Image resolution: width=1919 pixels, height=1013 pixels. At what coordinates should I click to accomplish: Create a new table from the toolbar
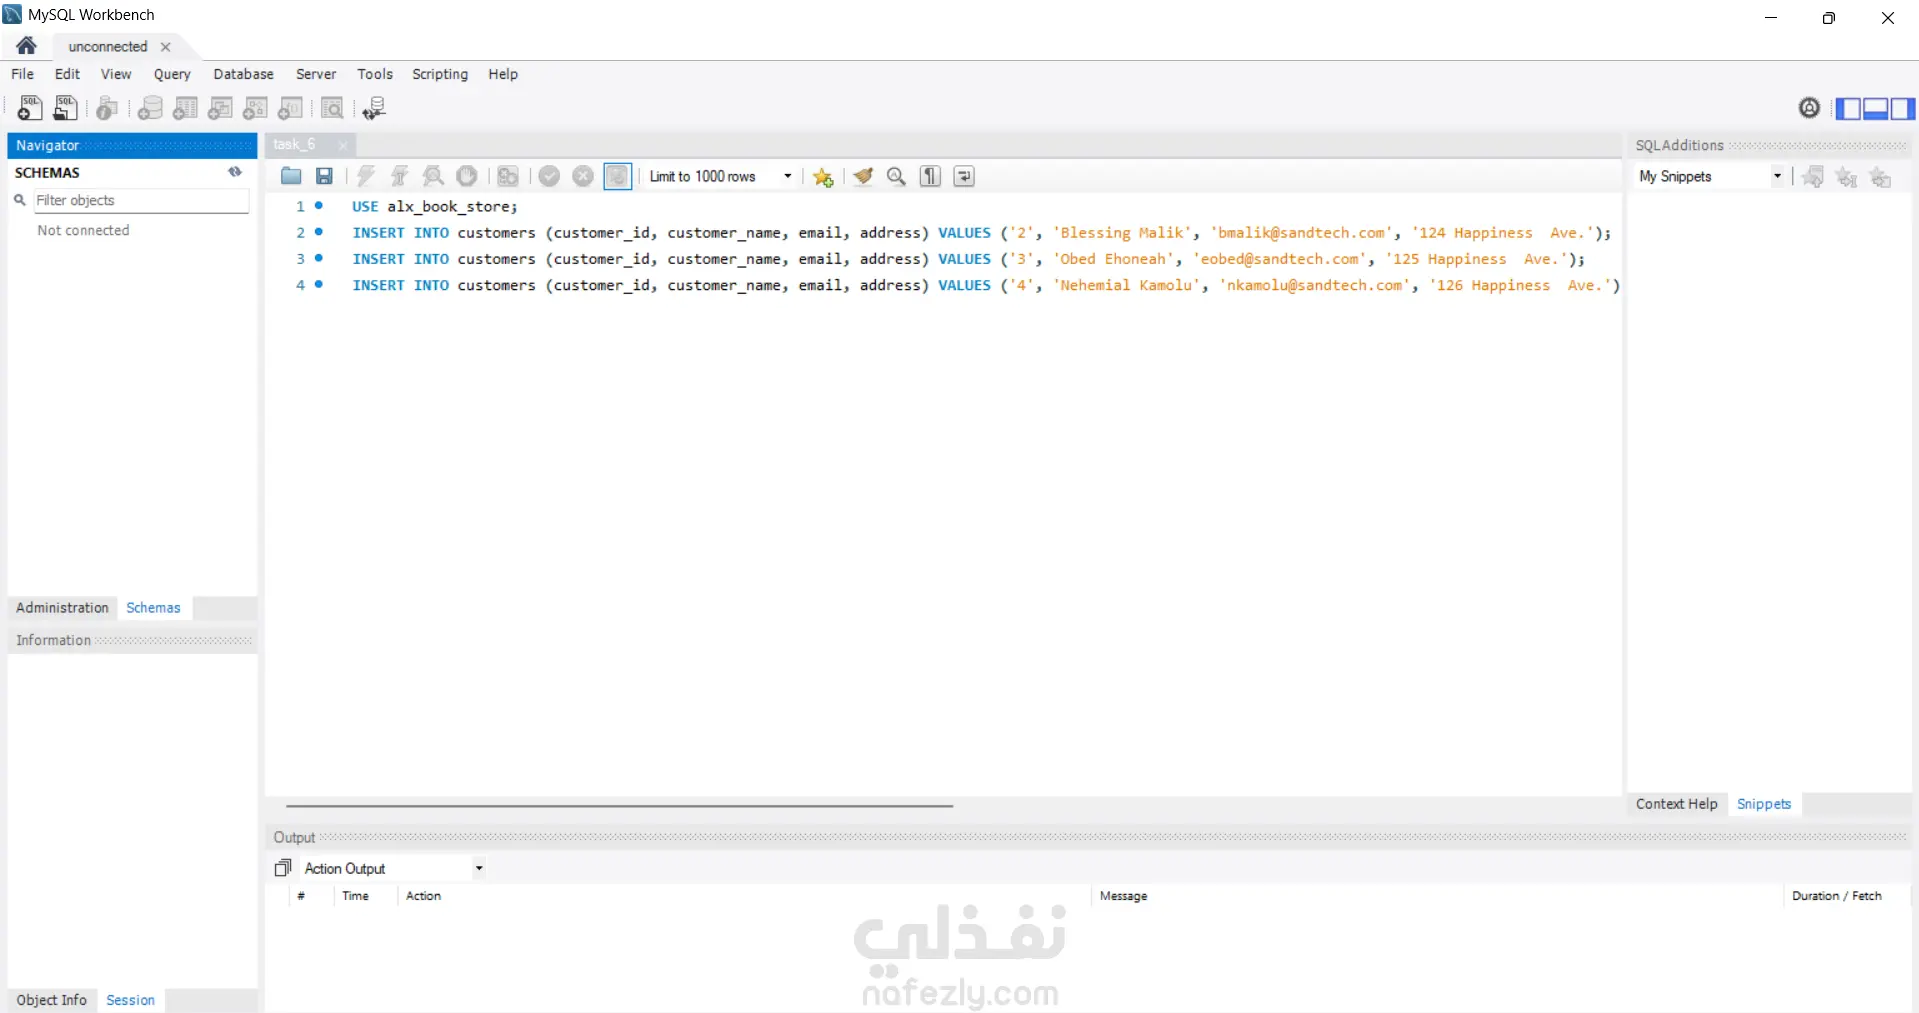pos(185,108)
